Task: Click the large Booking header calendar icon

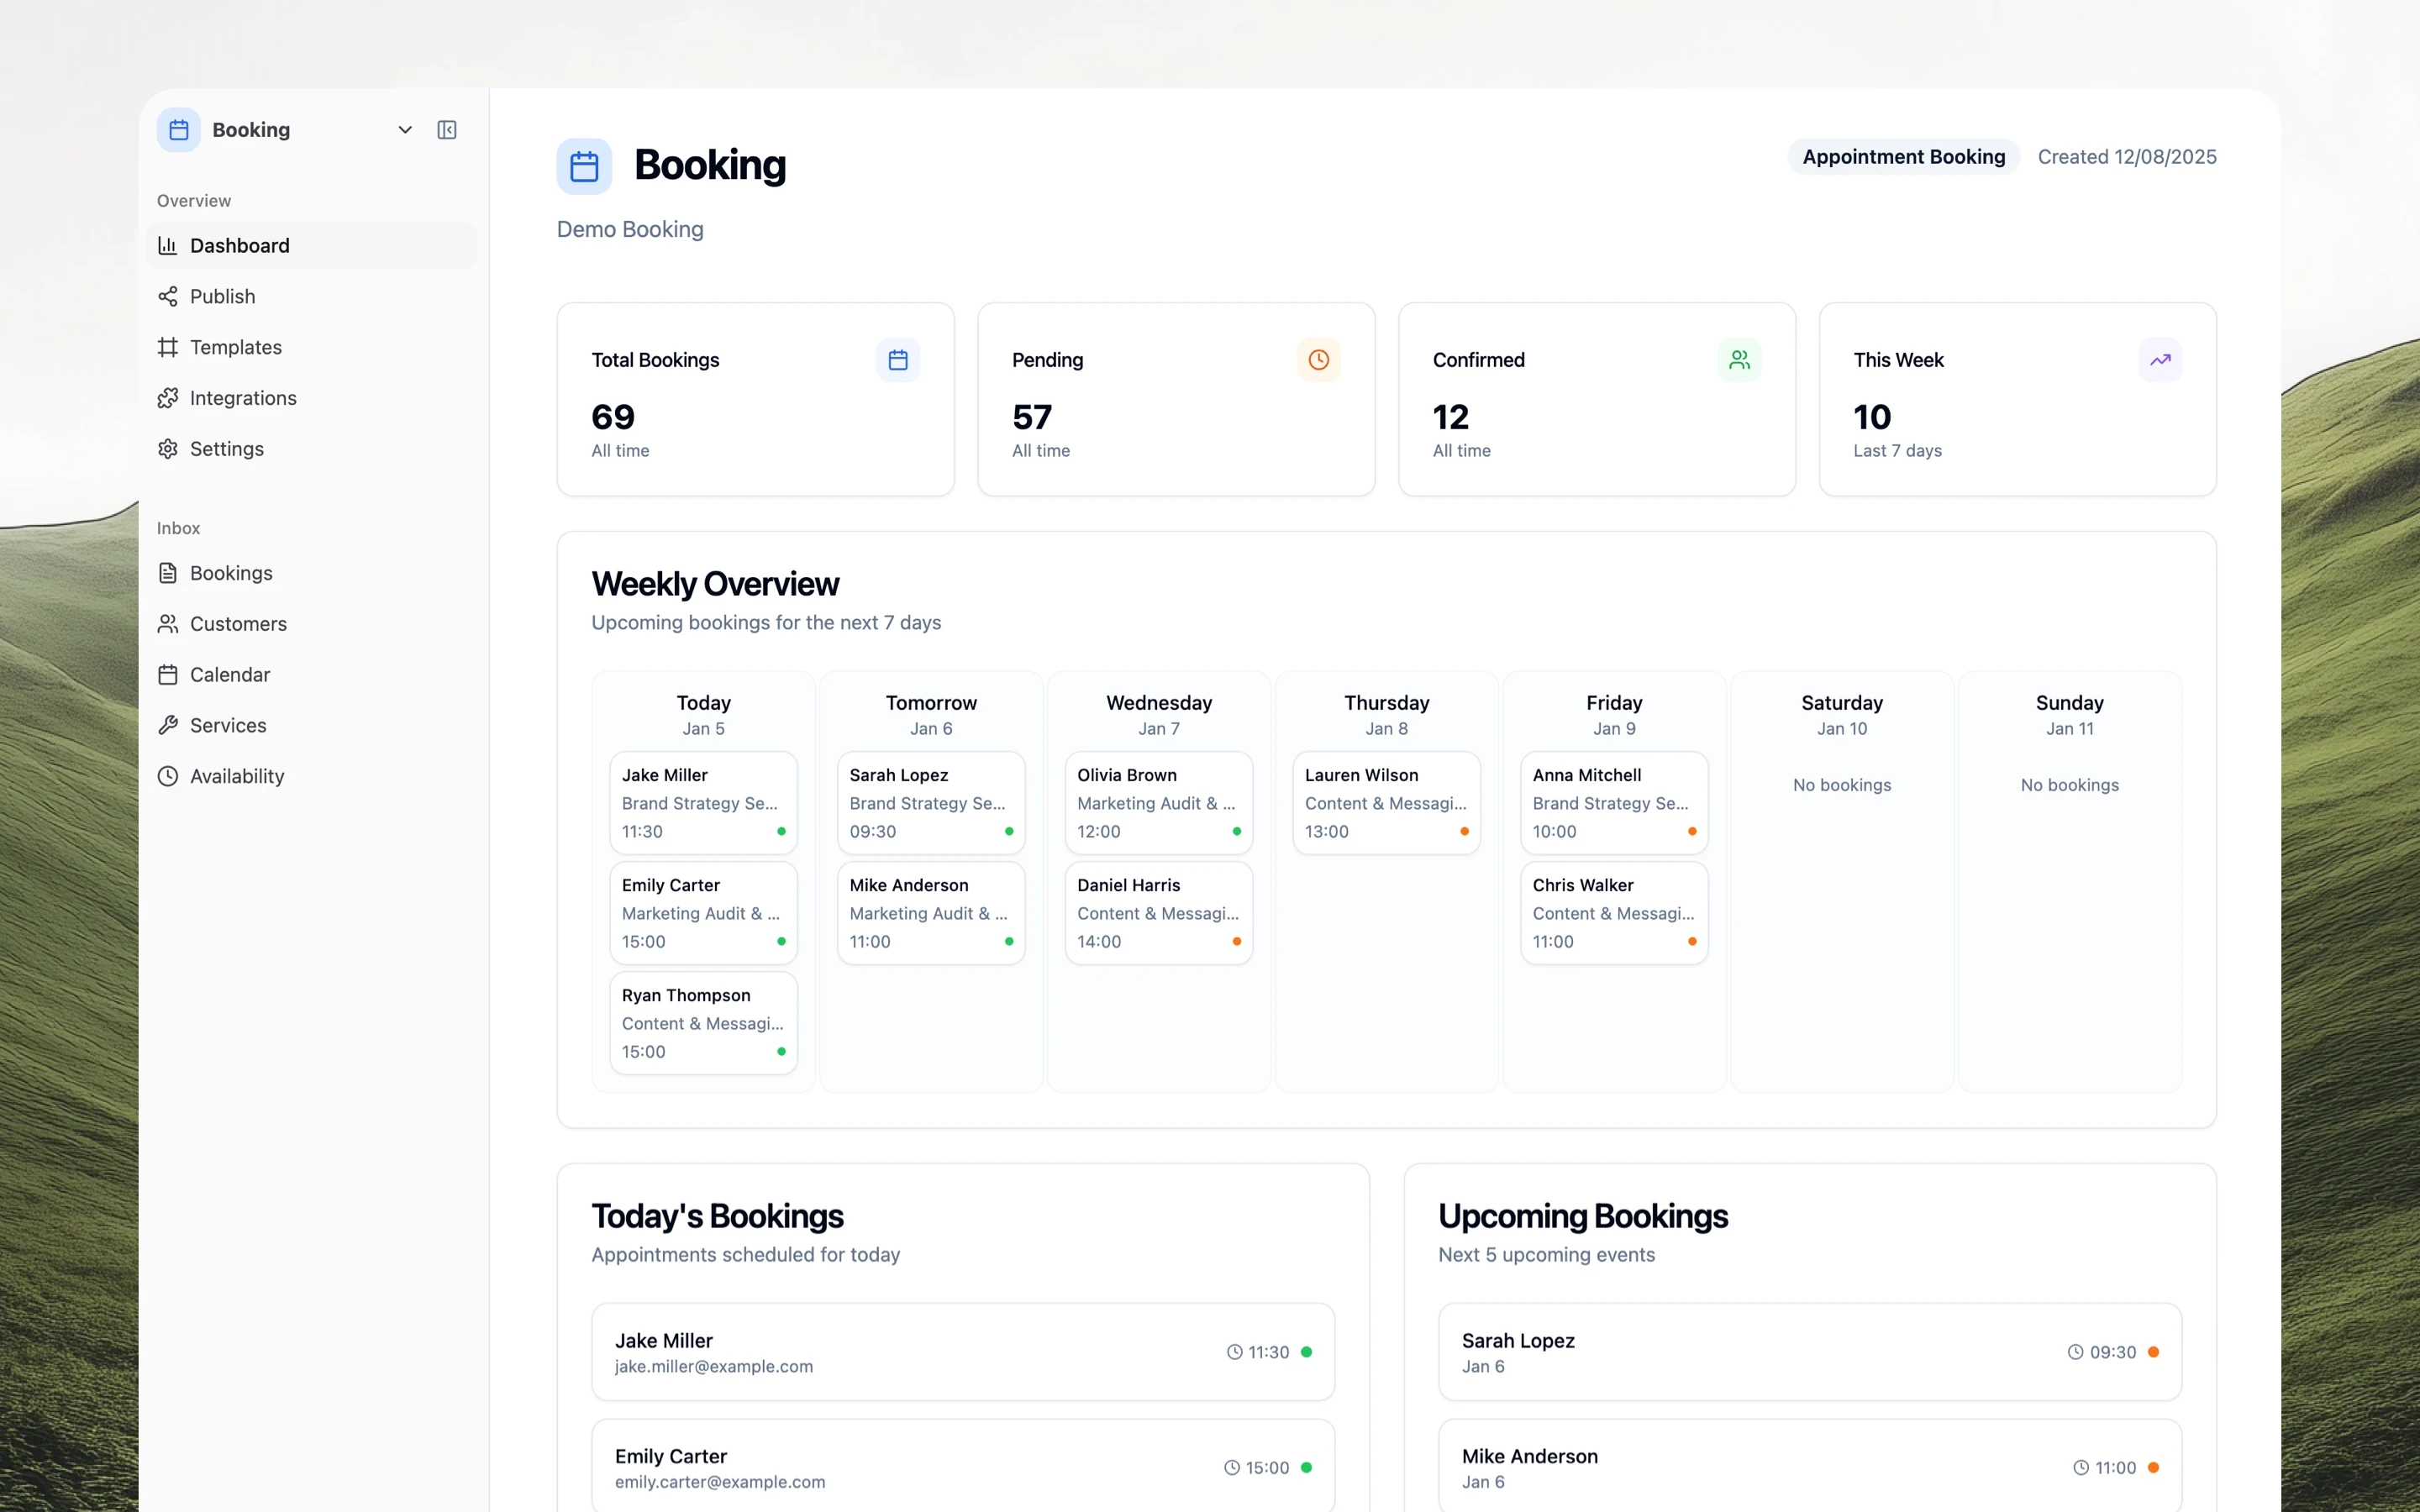Action: 584,166
